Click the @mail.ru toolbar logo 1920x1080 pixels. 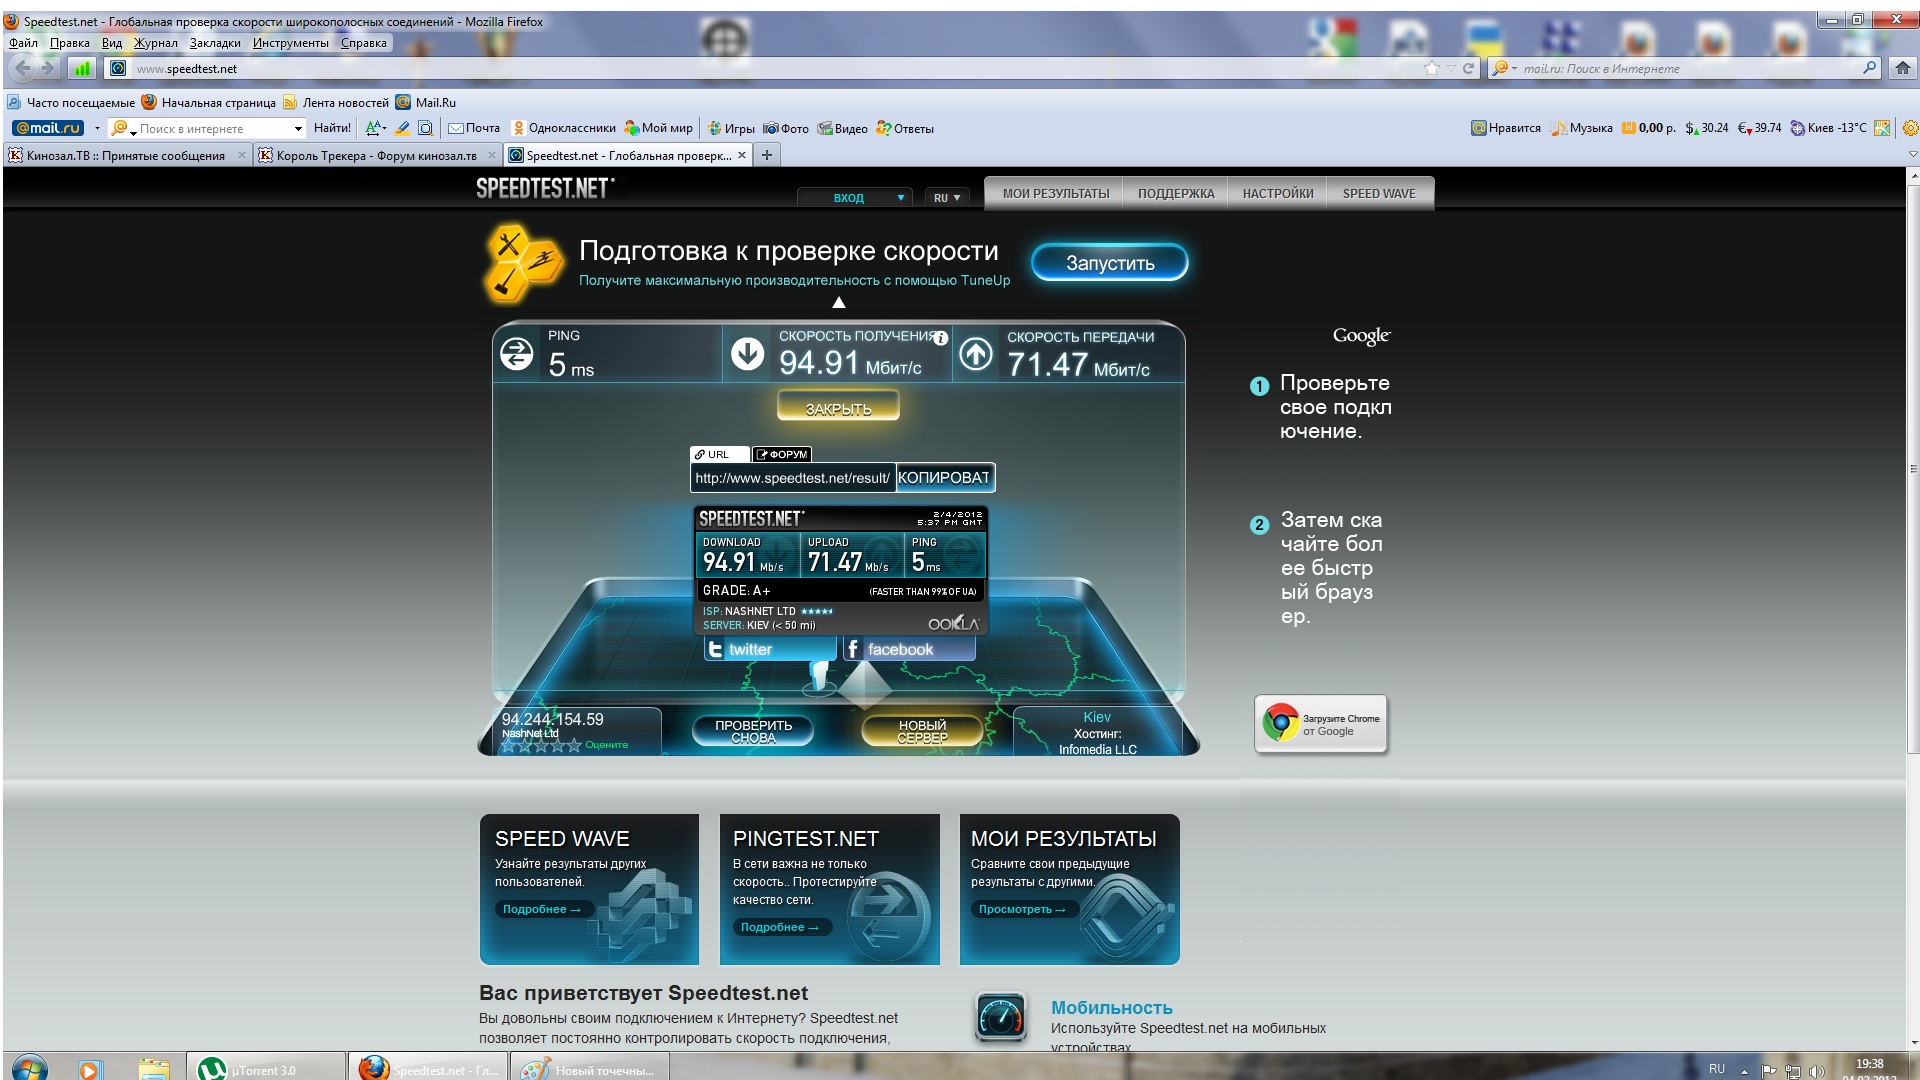pyautogui.click(x=48, y=128)
